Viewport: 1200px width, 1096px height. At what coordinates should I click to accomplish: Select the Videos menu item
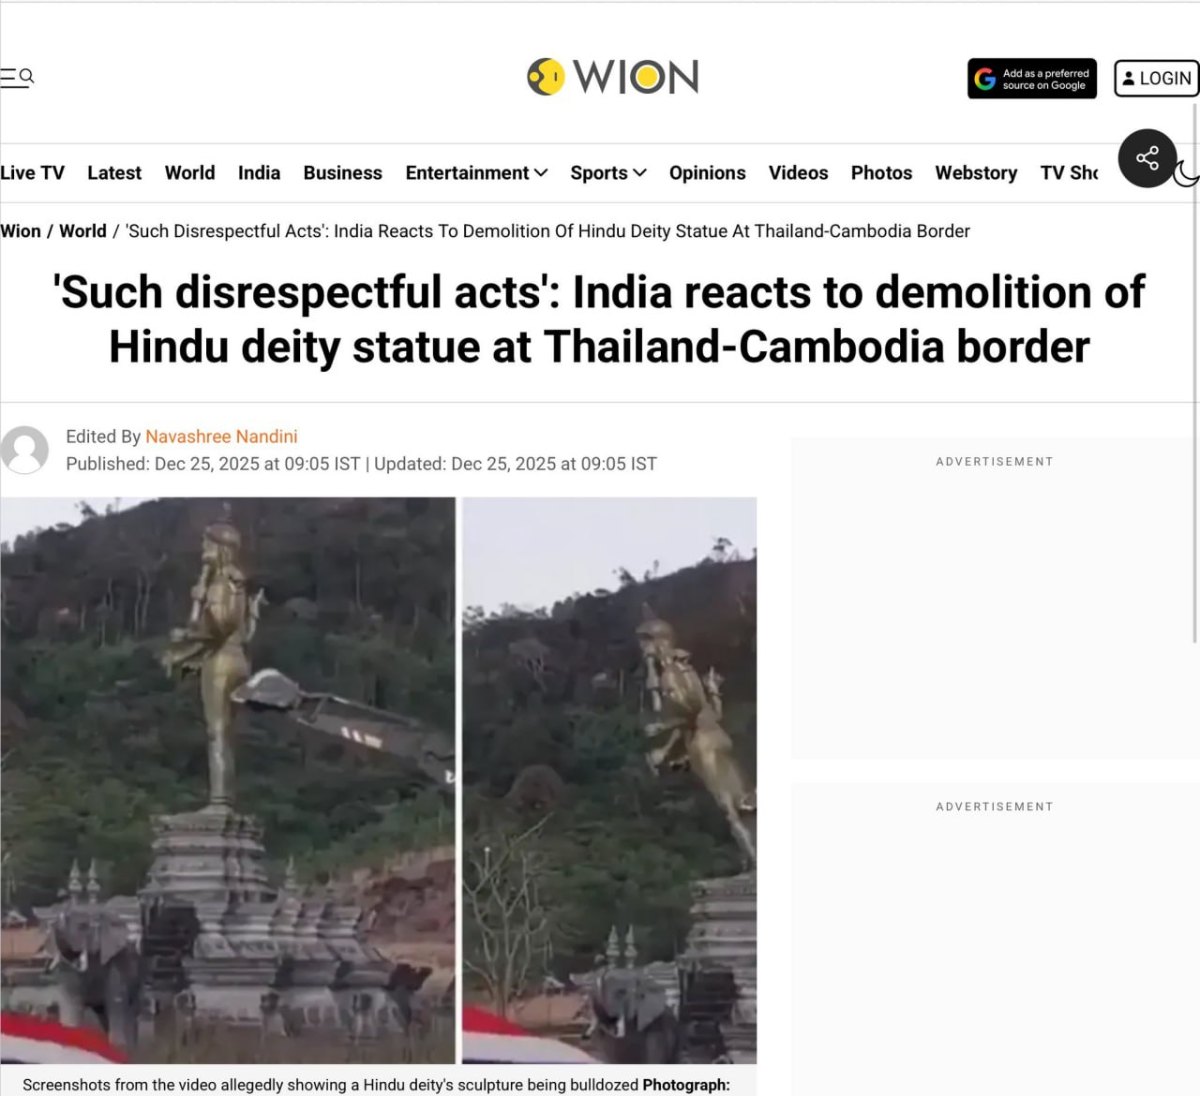pyautogui.click(x=798, y=173)
